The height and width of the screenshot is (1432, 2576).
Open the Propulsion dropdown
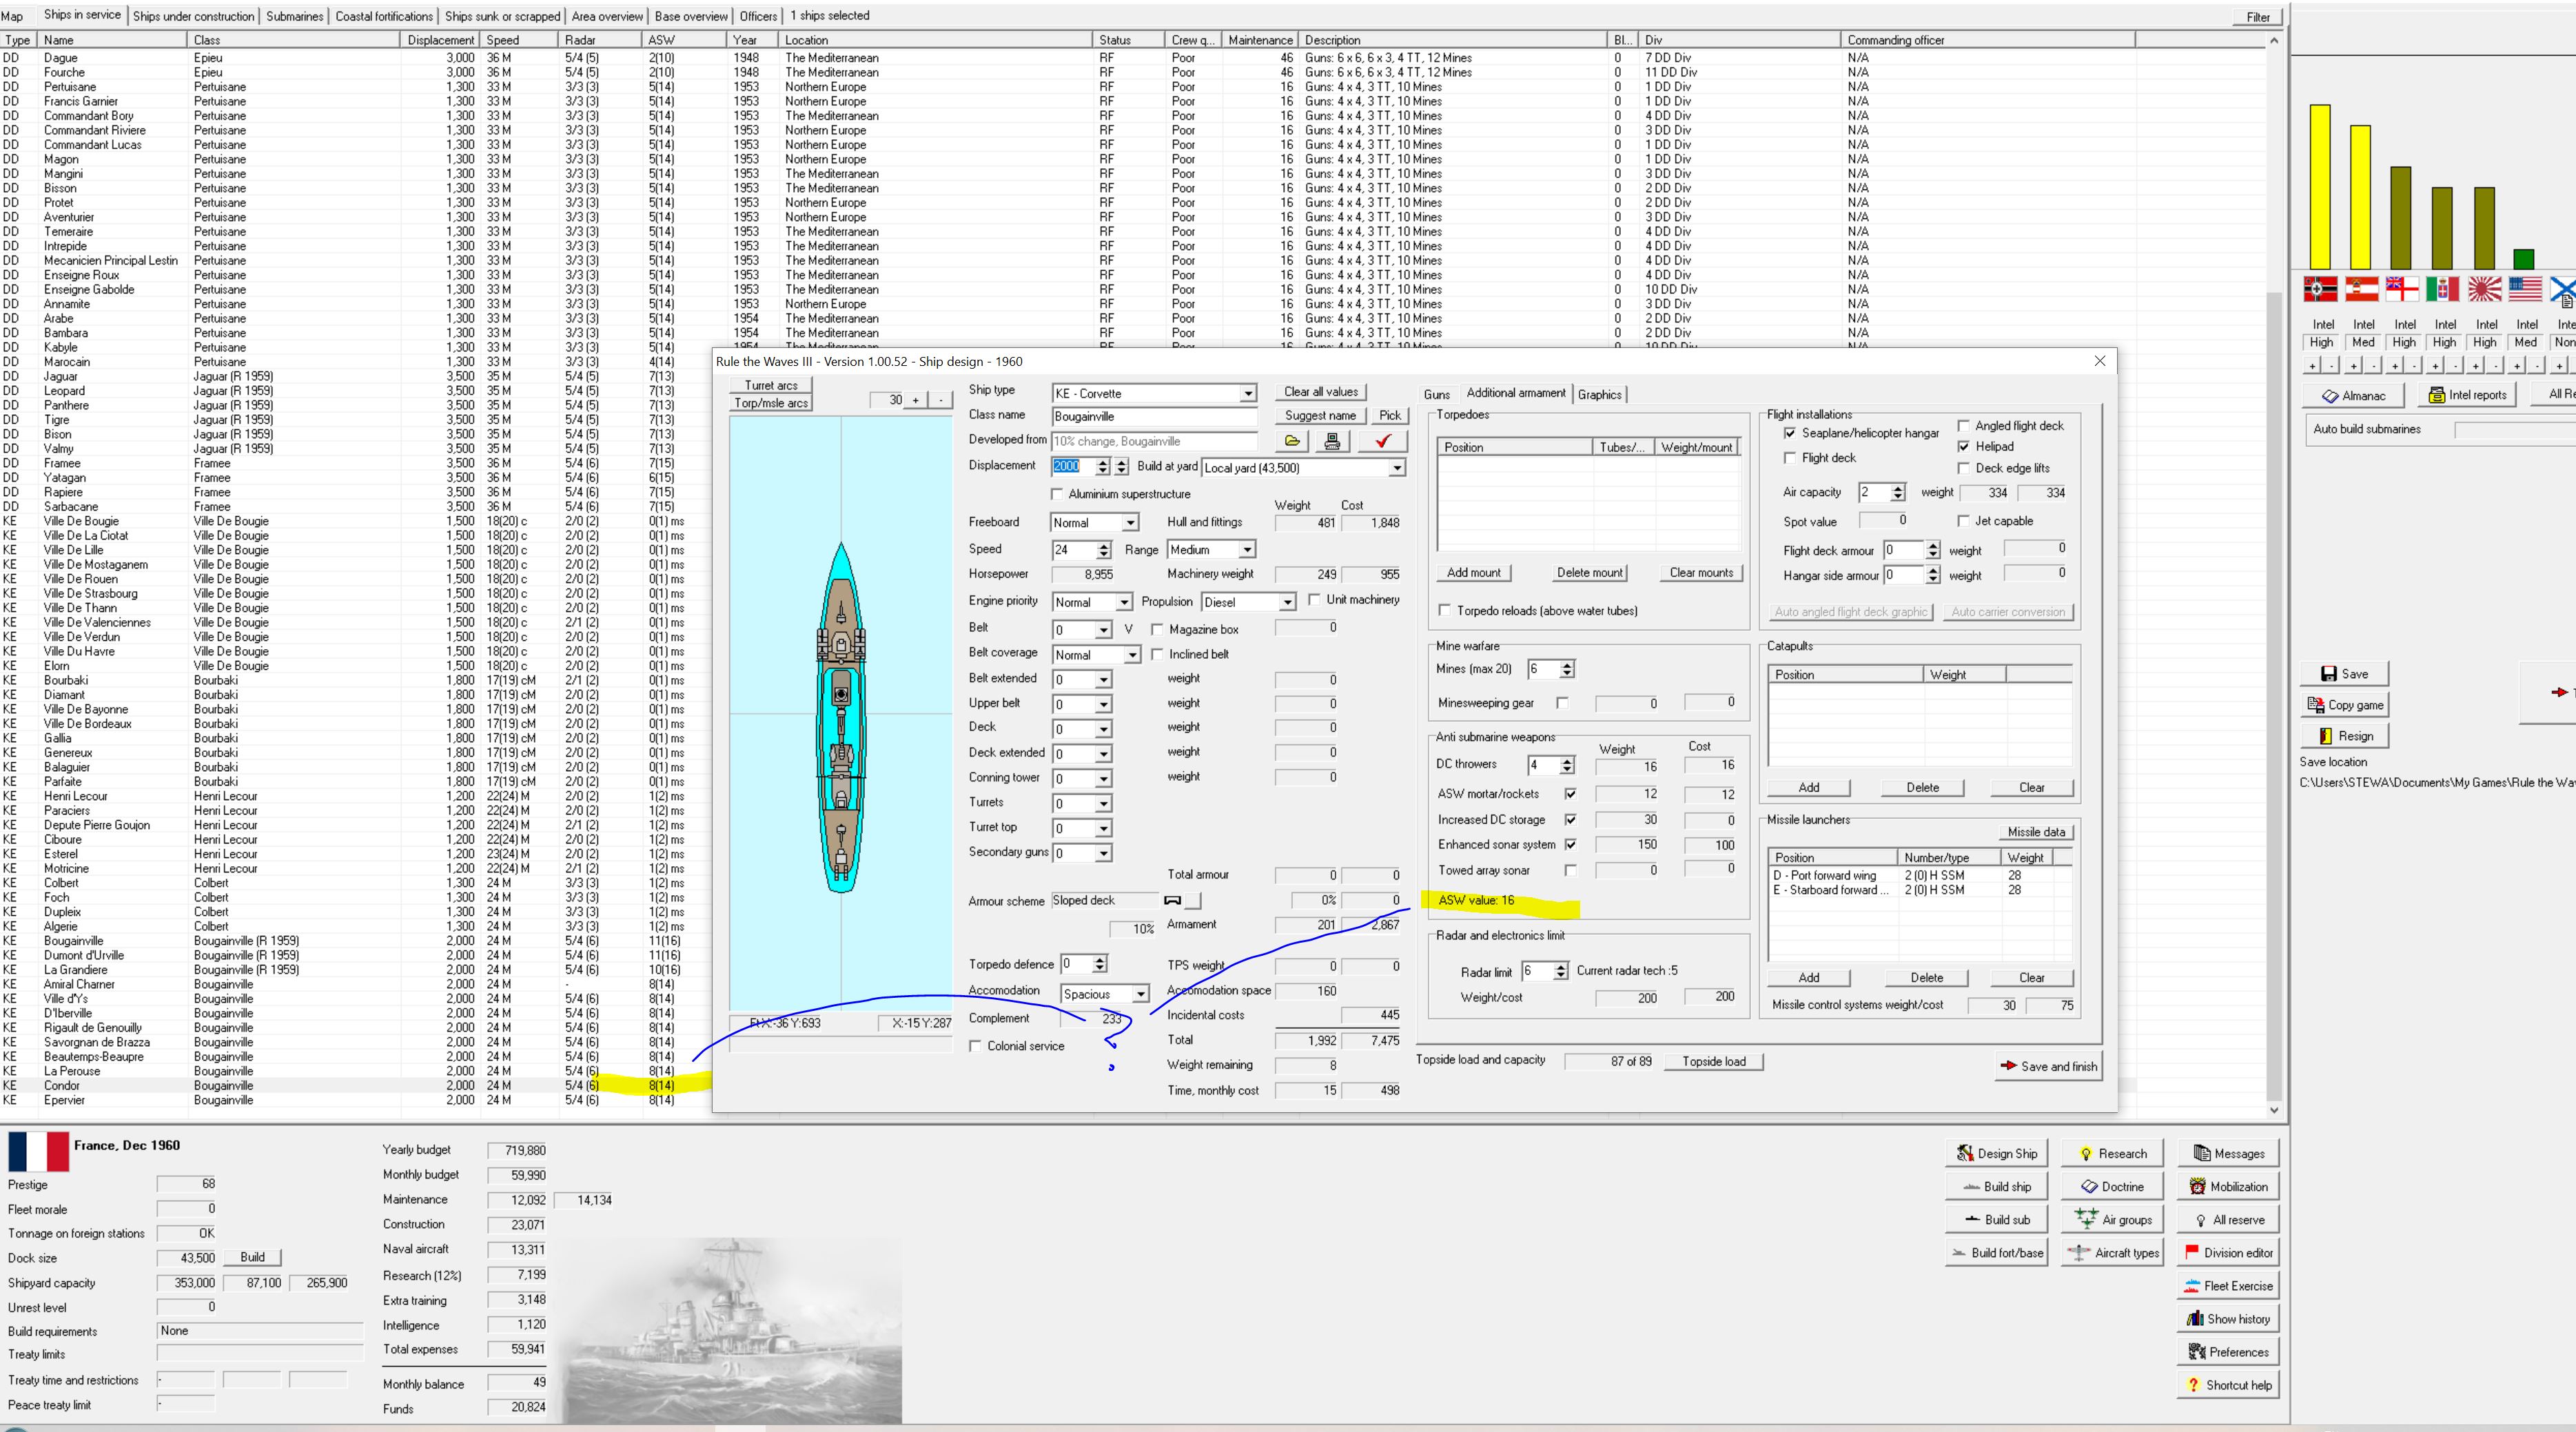tap(1287, 602)
